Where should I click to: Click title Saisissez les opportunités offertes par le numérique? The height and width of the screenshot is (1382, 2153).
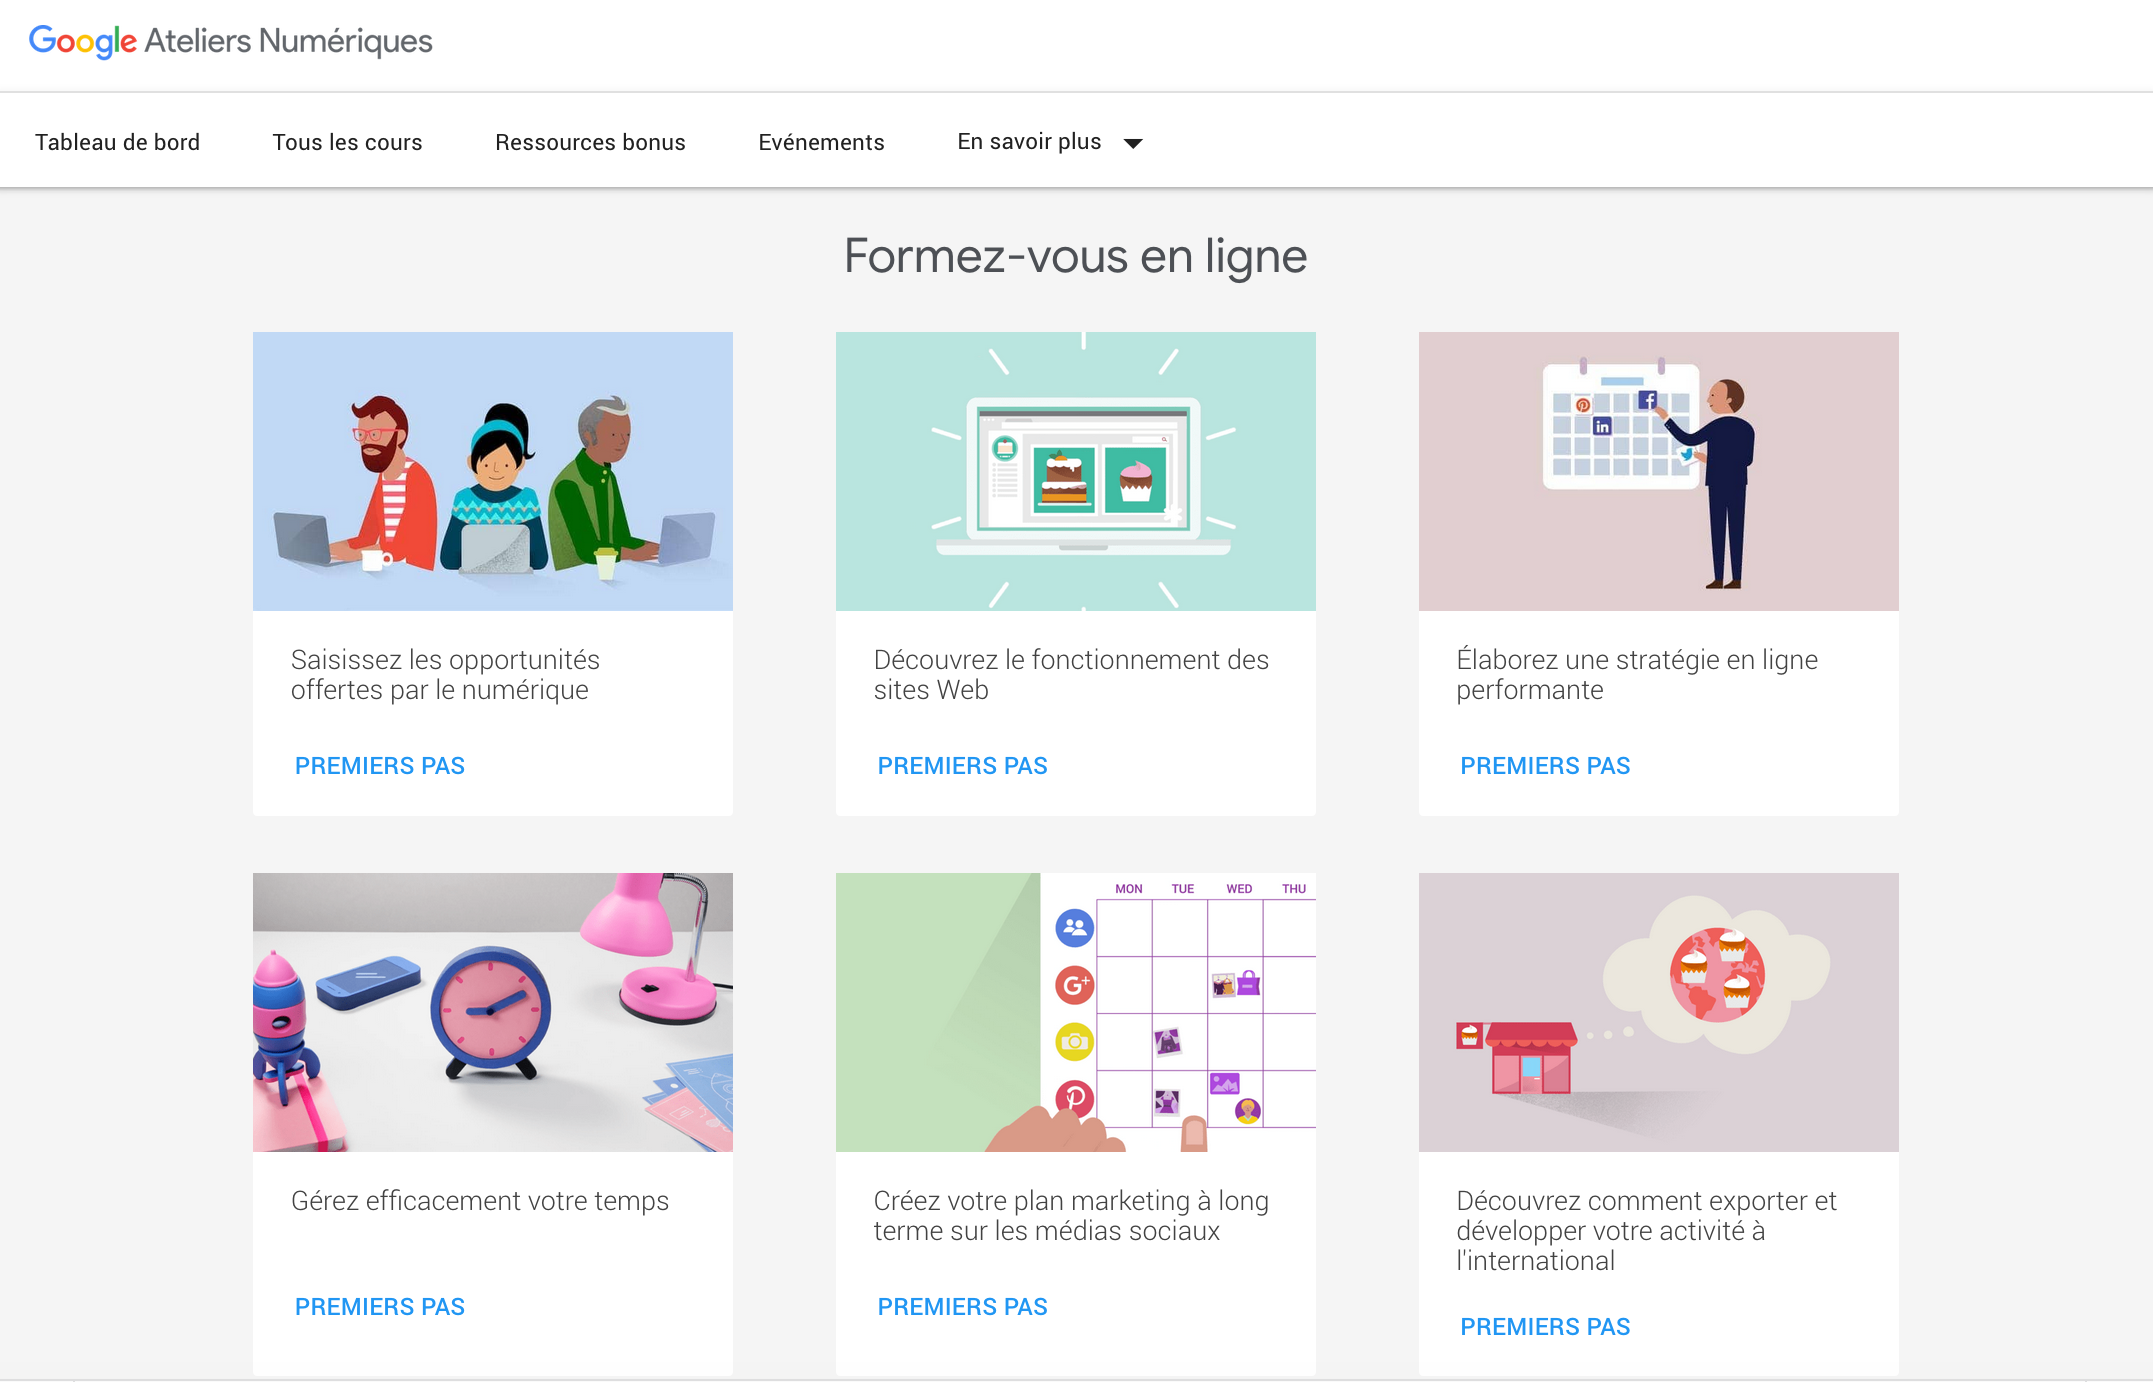click(445, 675)
